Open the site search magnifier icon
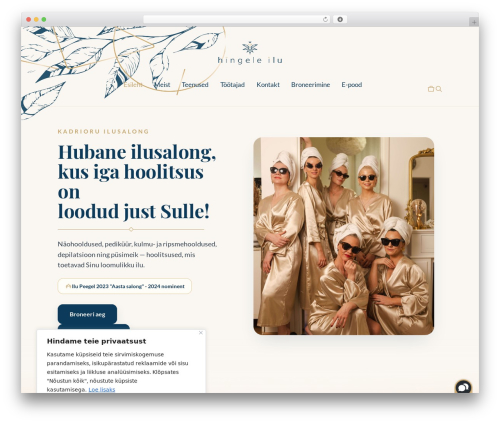This screenshot has width=500, height=423. 439,89
